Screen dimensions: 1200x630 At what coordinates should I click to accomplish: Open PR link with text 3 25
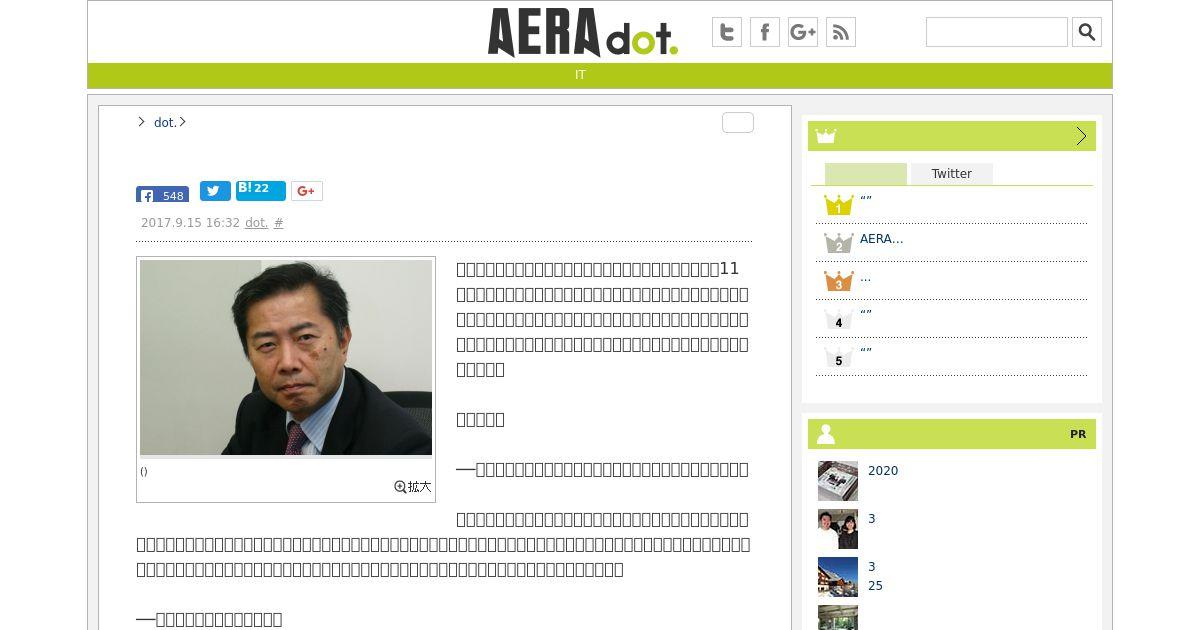[875, 576]
